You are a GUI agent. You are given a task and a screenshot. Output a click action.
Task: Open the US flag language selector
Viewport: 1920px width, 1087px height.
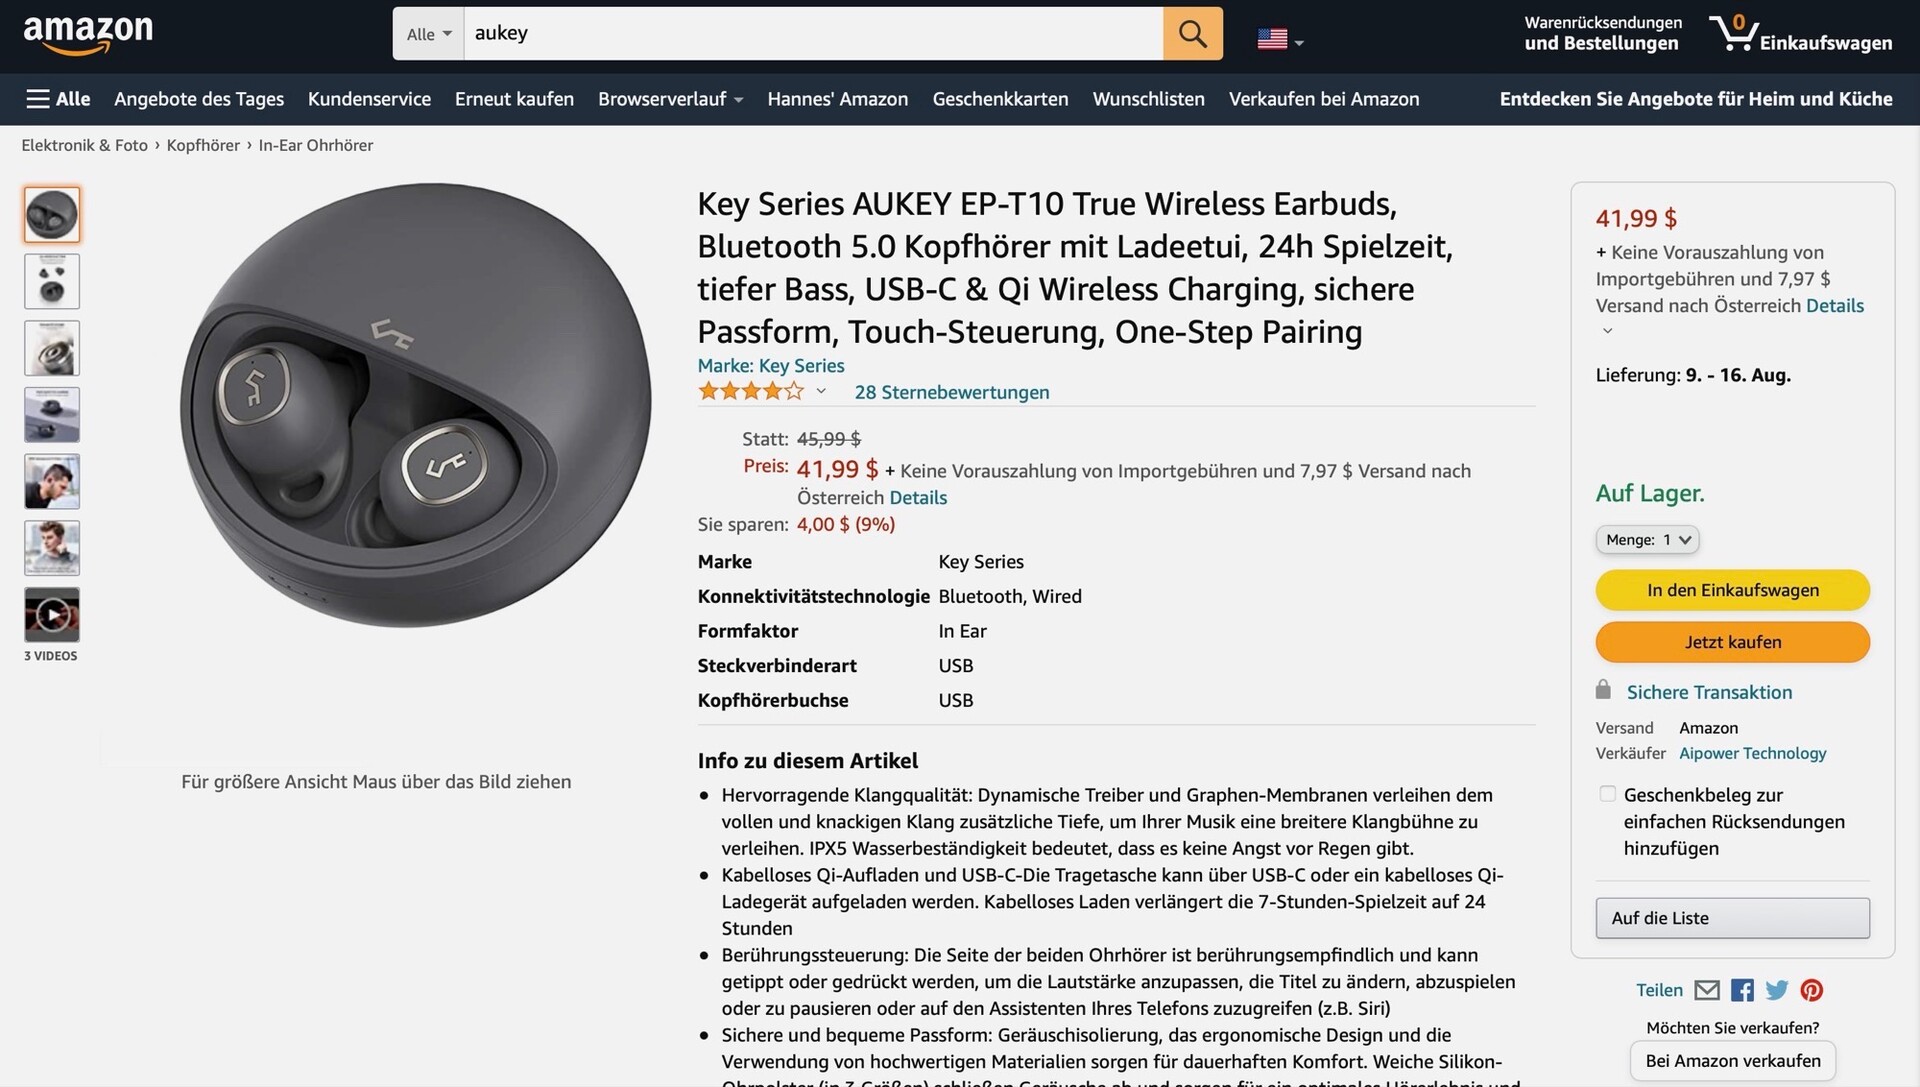pos(1280,40)
